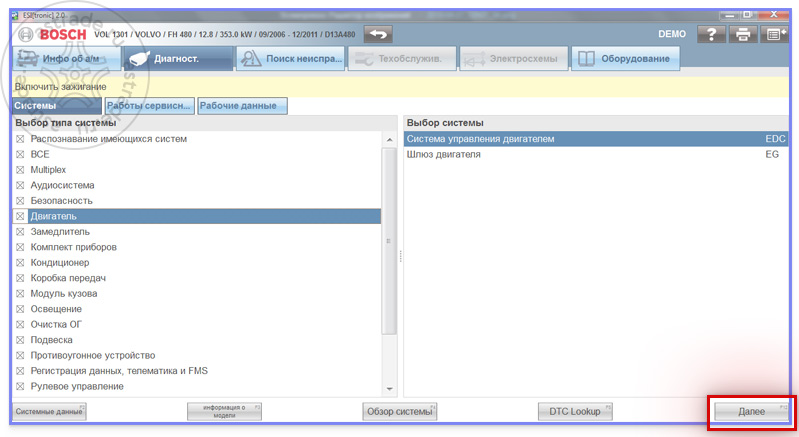
Task: Toggle checkbox beside Безопасность
Action: pyautogui.click(x=20, y=201)
